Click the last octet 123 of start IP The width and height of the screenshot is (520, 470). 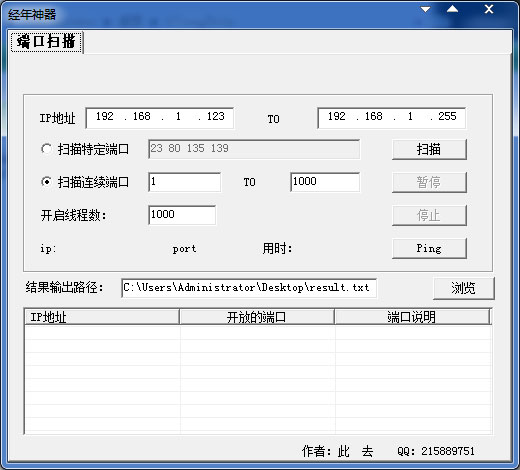tap(216, 116)
